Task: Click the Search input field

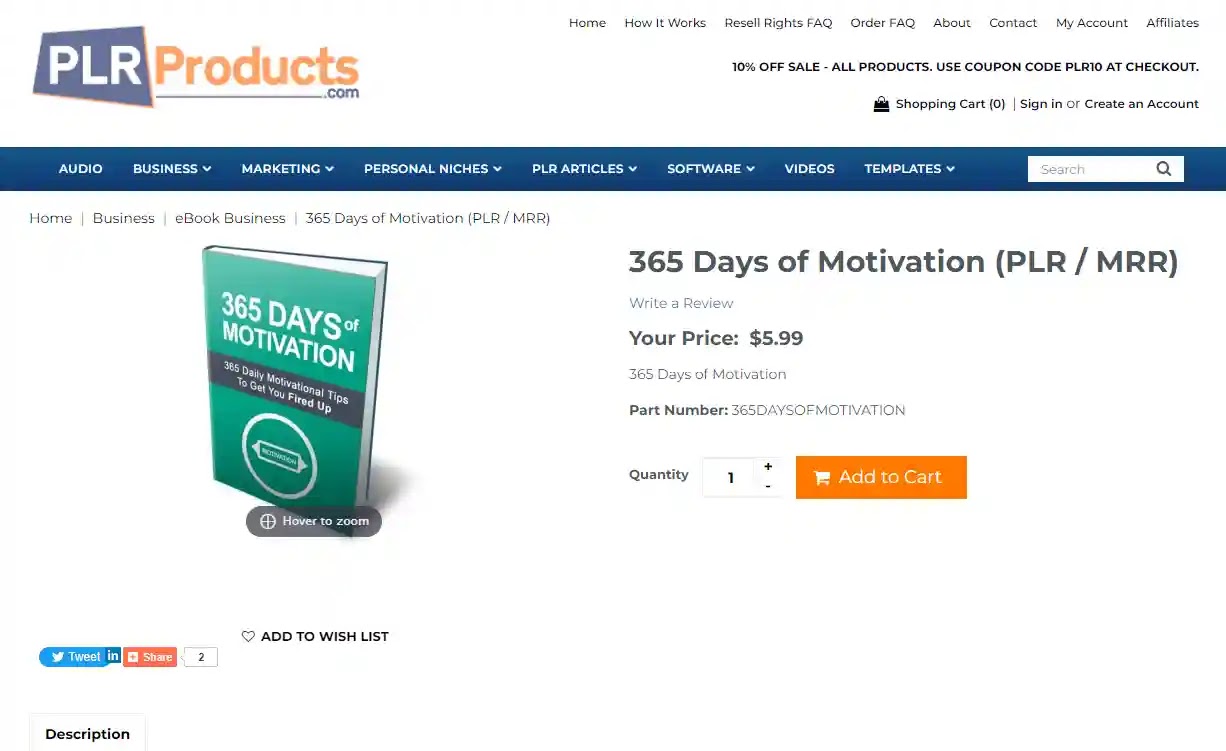Action: (x=1090, y=169)
